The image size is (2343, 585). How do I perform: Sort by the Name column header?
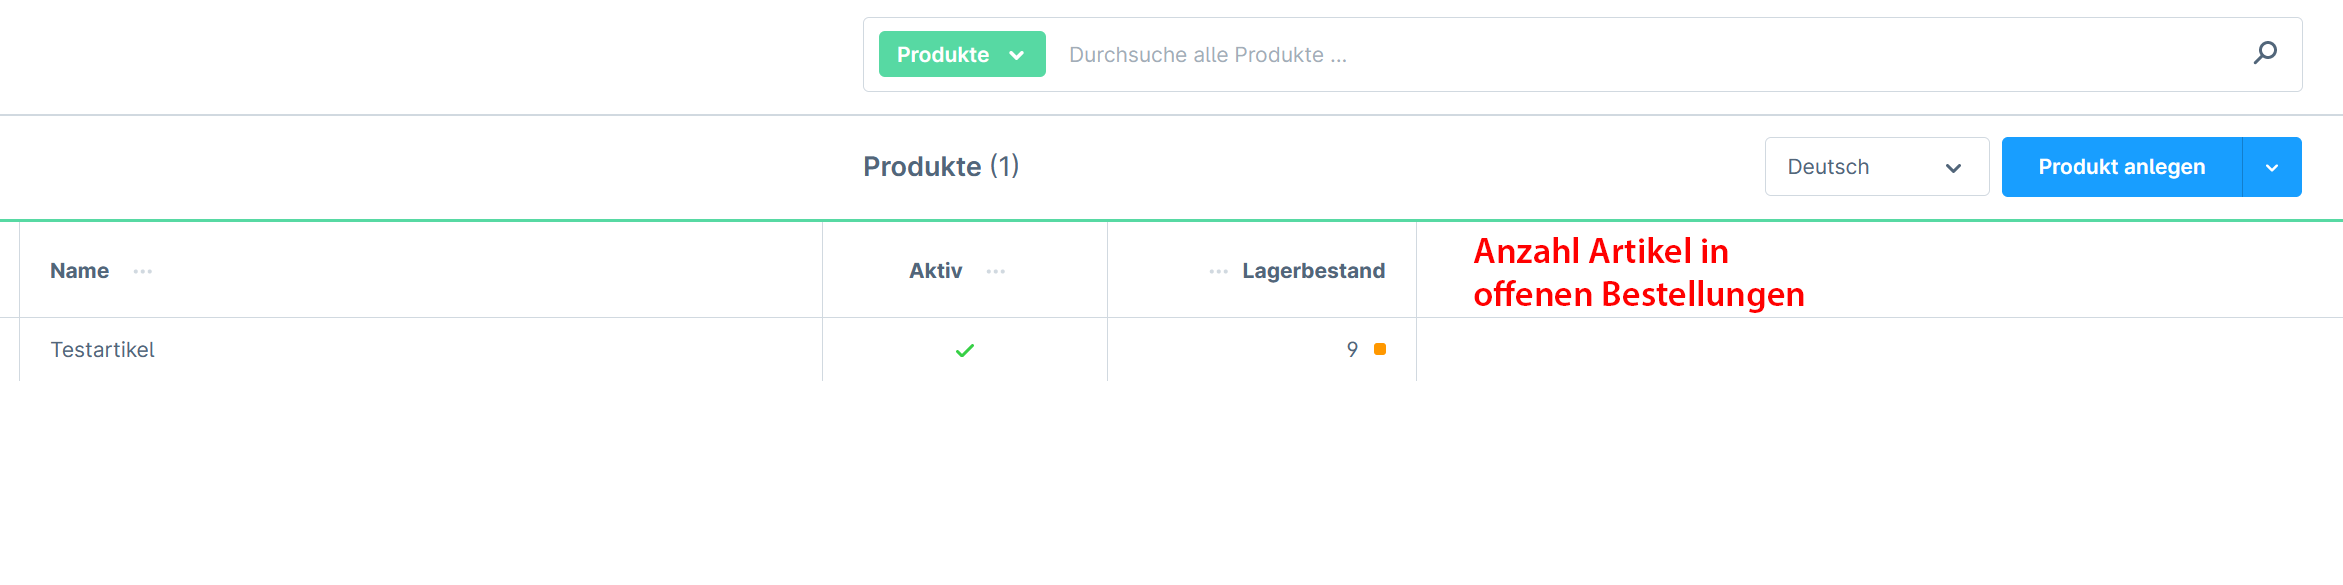pos(80,271)
